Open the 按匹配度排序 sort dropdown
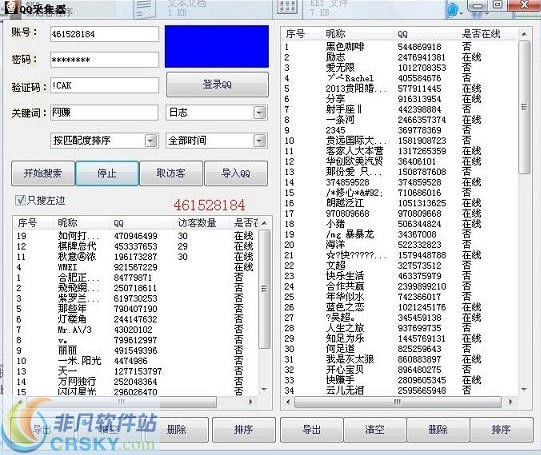 point(104,140)
